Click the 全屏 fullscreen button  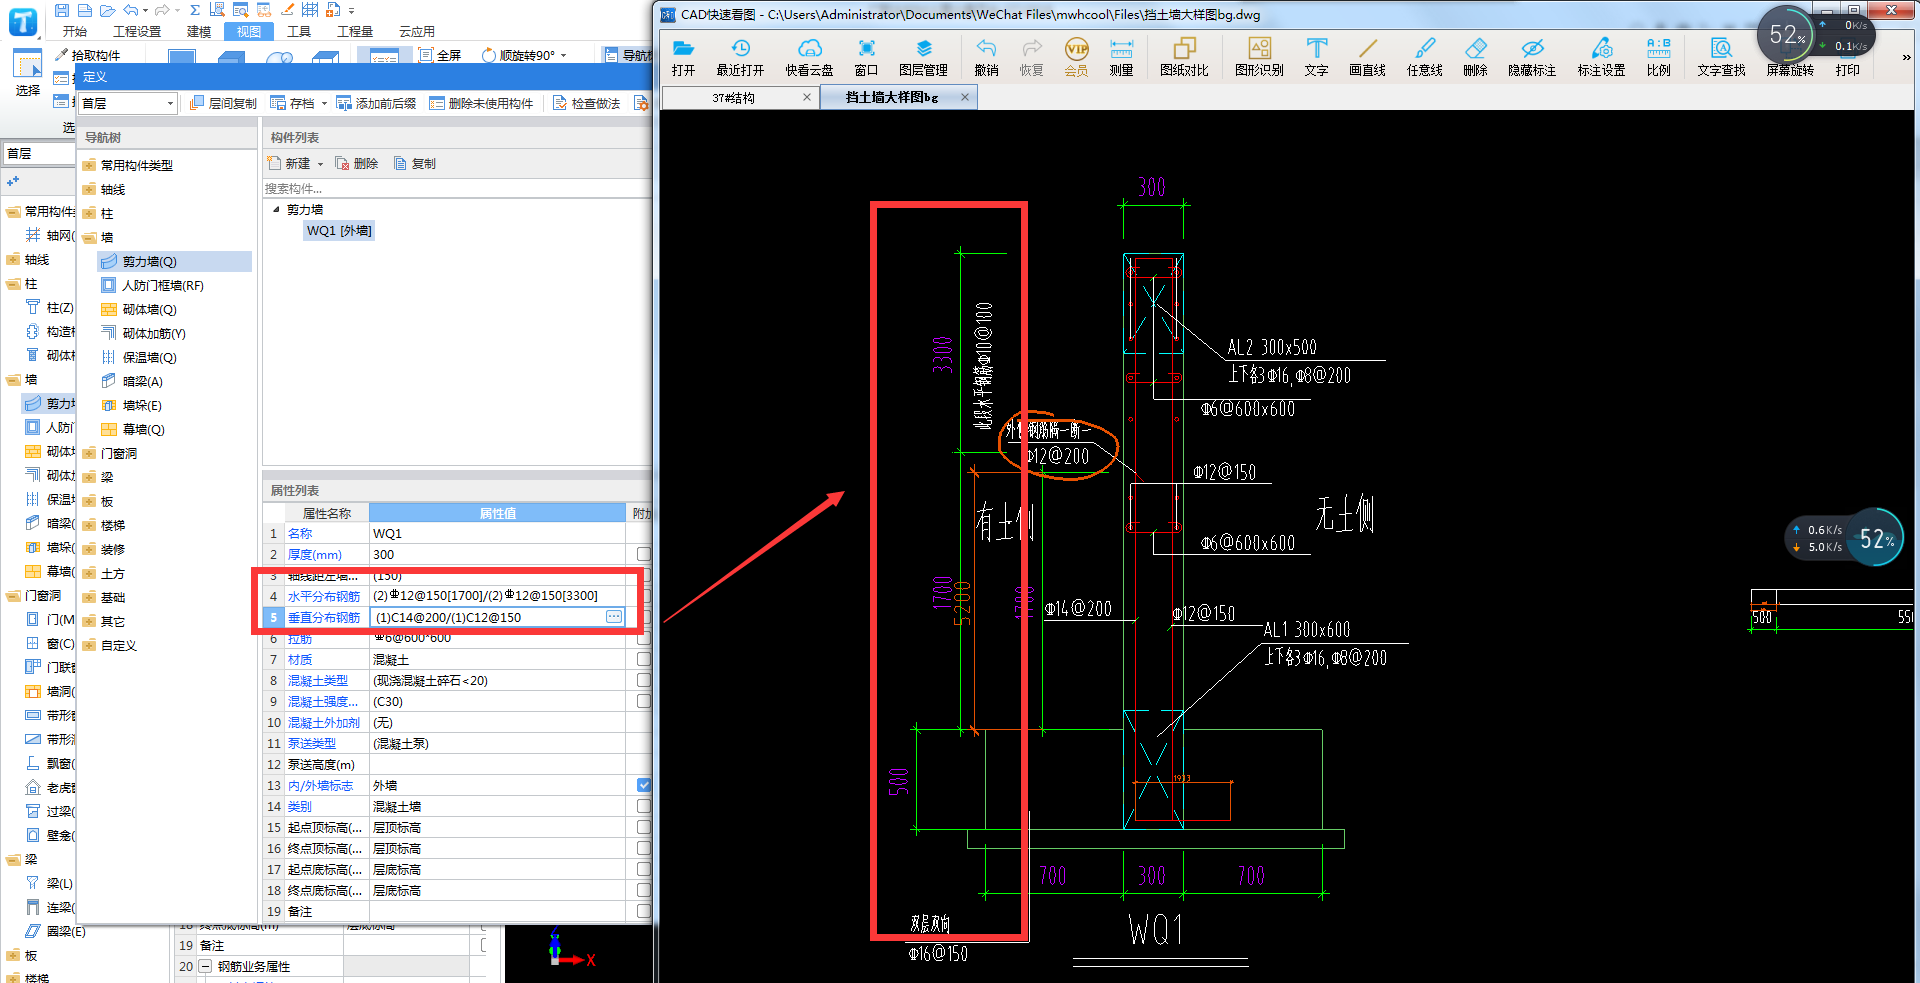[x=441, y=55]
